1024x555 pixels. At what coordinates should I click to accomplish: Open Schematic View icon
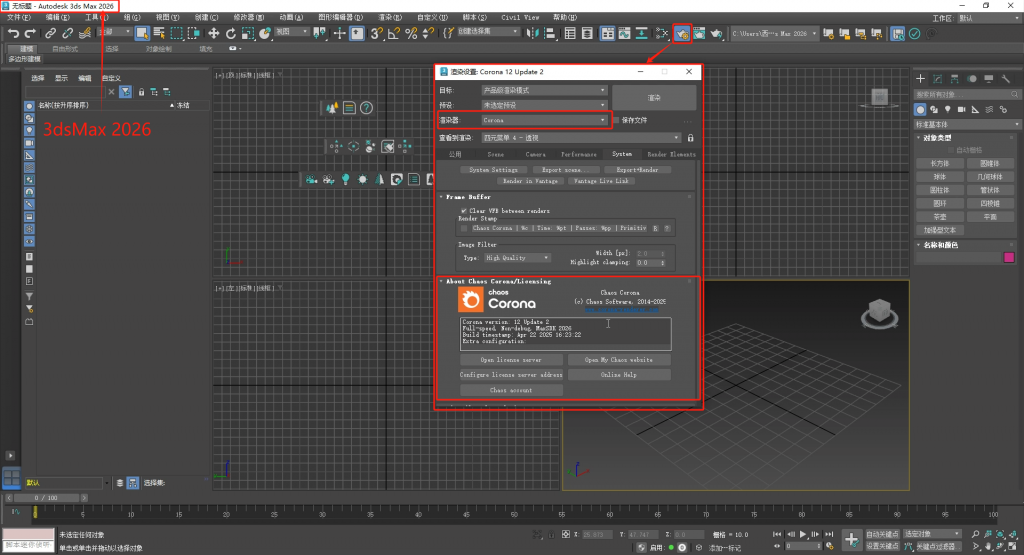click(x=641, y=33)
